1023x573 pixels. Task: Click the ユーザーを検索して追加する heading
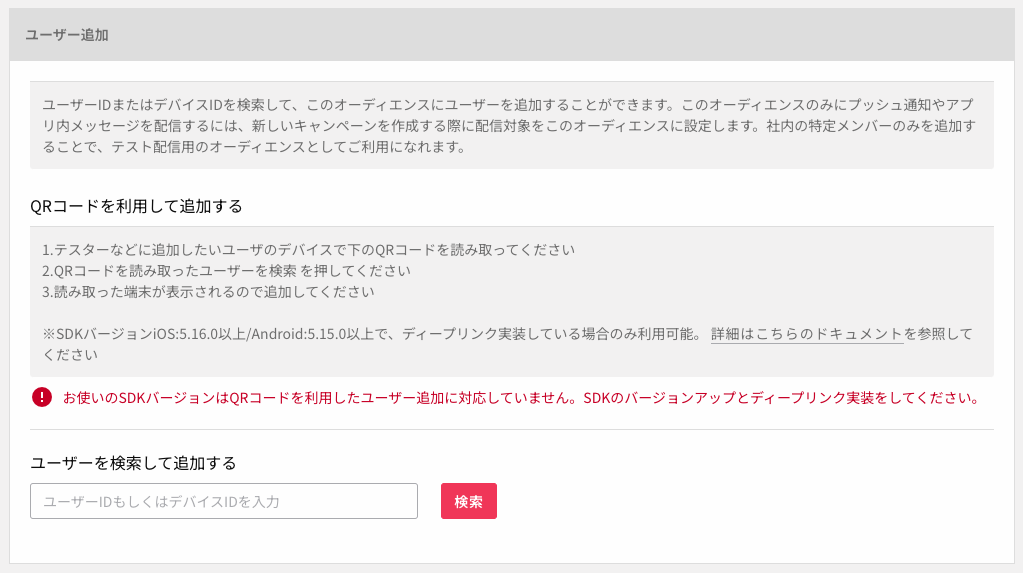(x=133, y=463)
